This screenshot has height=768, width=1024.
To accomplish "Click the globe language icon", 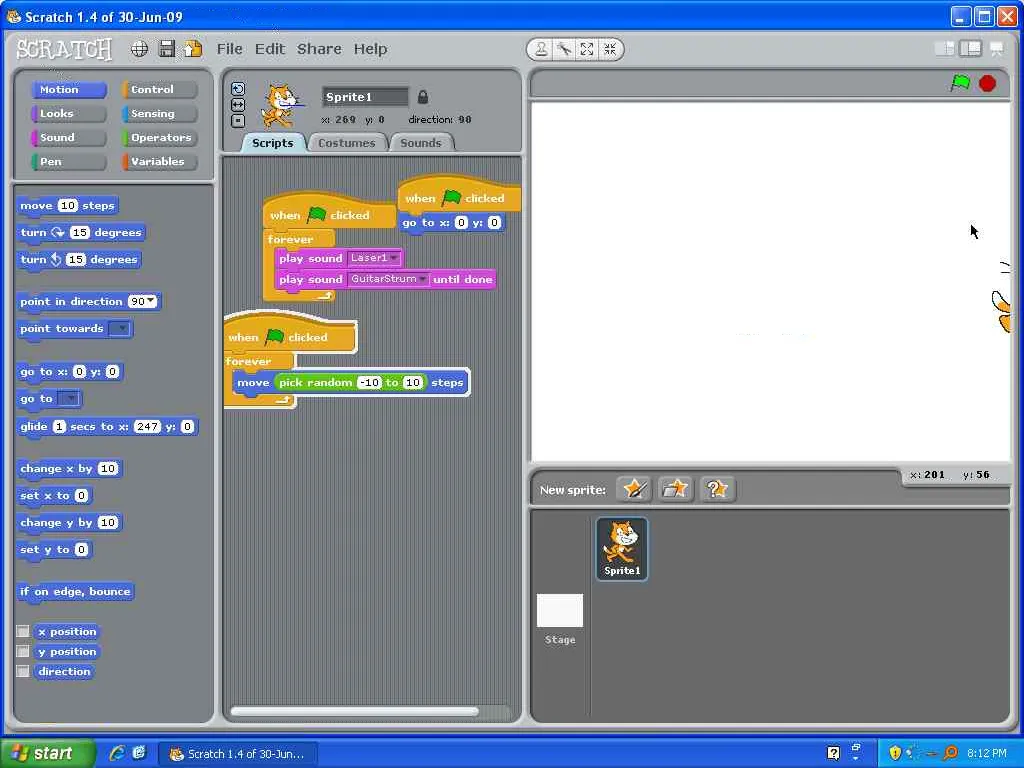I will pos(139,49).
